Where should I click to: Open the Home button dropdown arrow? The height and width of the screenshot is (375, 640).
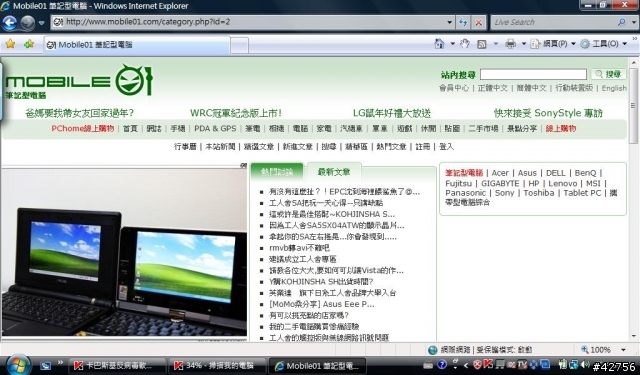[452, 44]
